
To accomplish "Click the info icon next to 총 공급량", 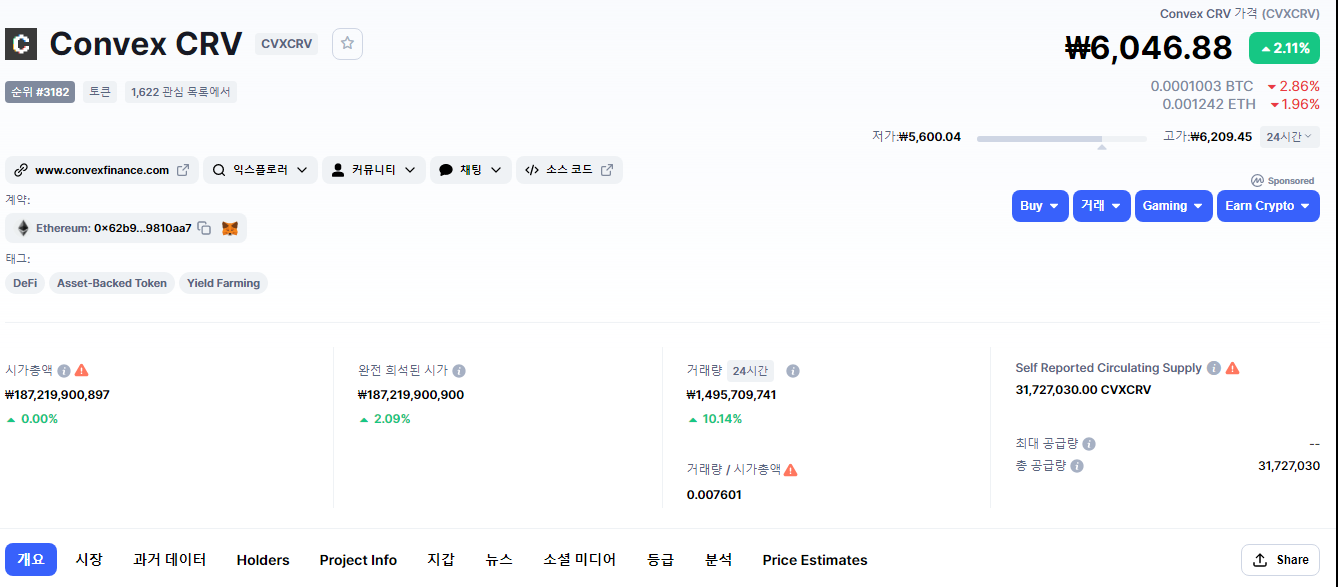I will point(1077,466).
